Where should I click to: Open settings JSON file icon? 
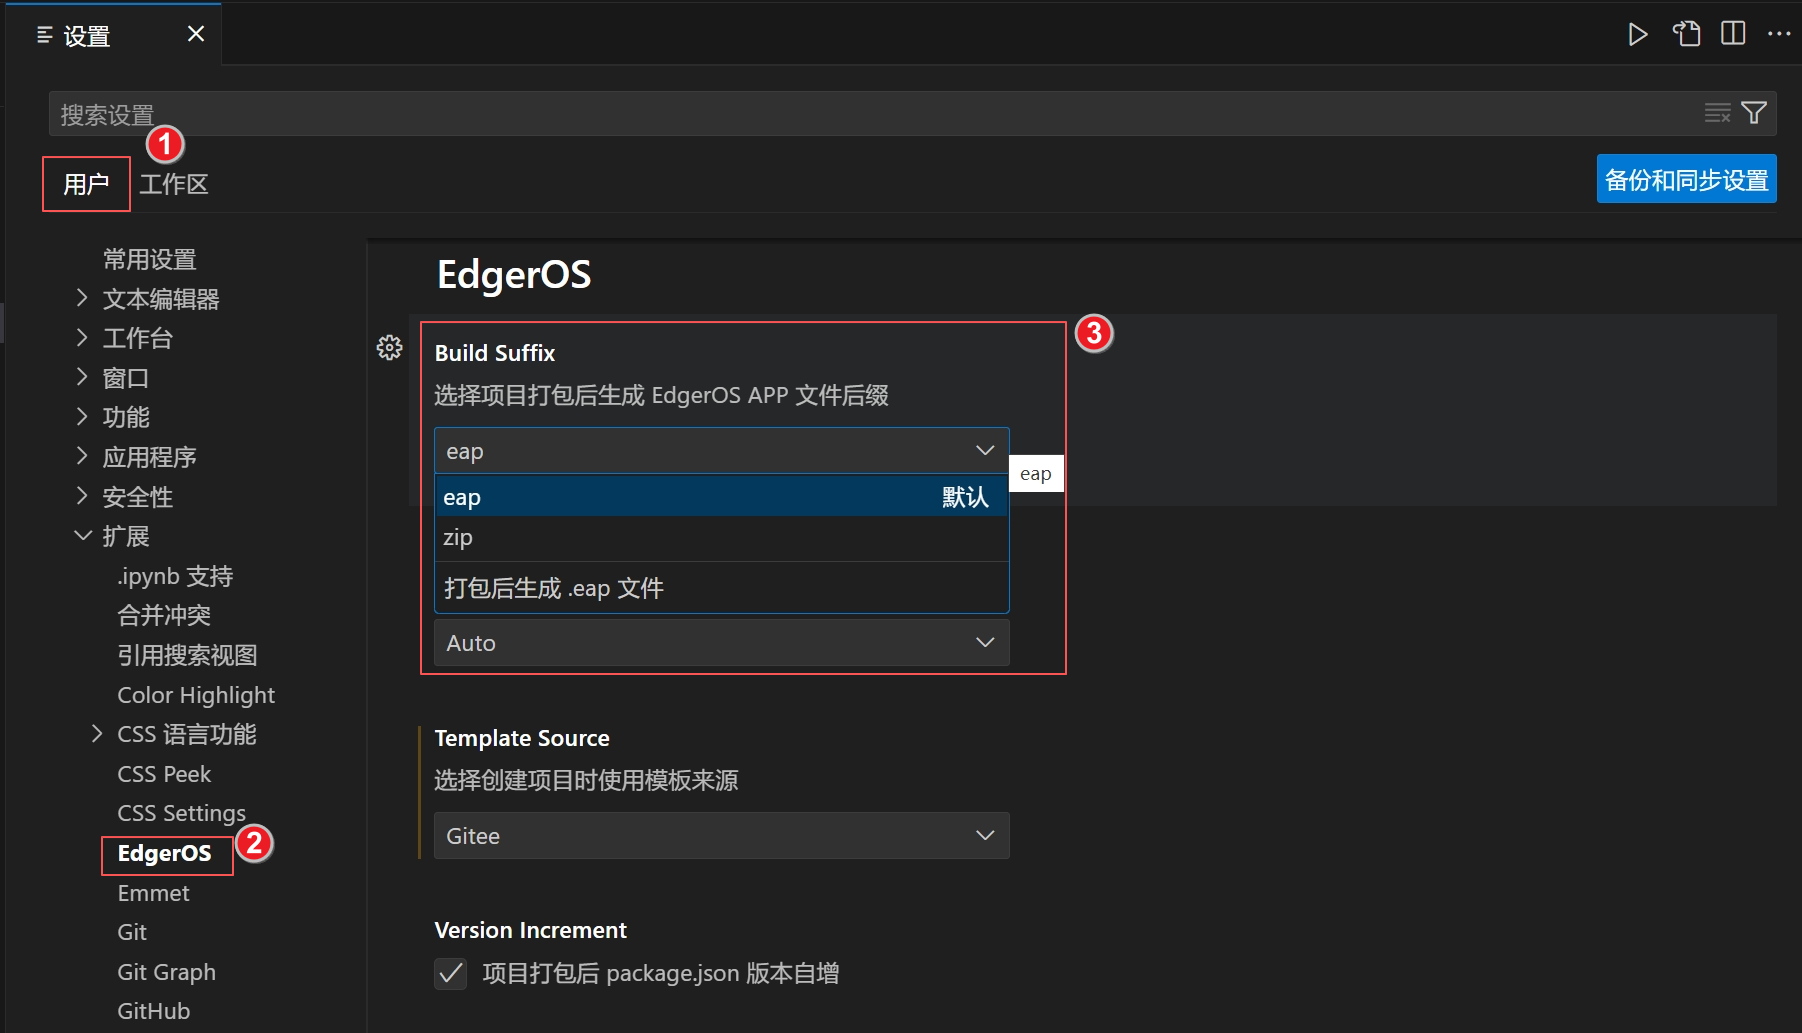tap(1686, 34)
